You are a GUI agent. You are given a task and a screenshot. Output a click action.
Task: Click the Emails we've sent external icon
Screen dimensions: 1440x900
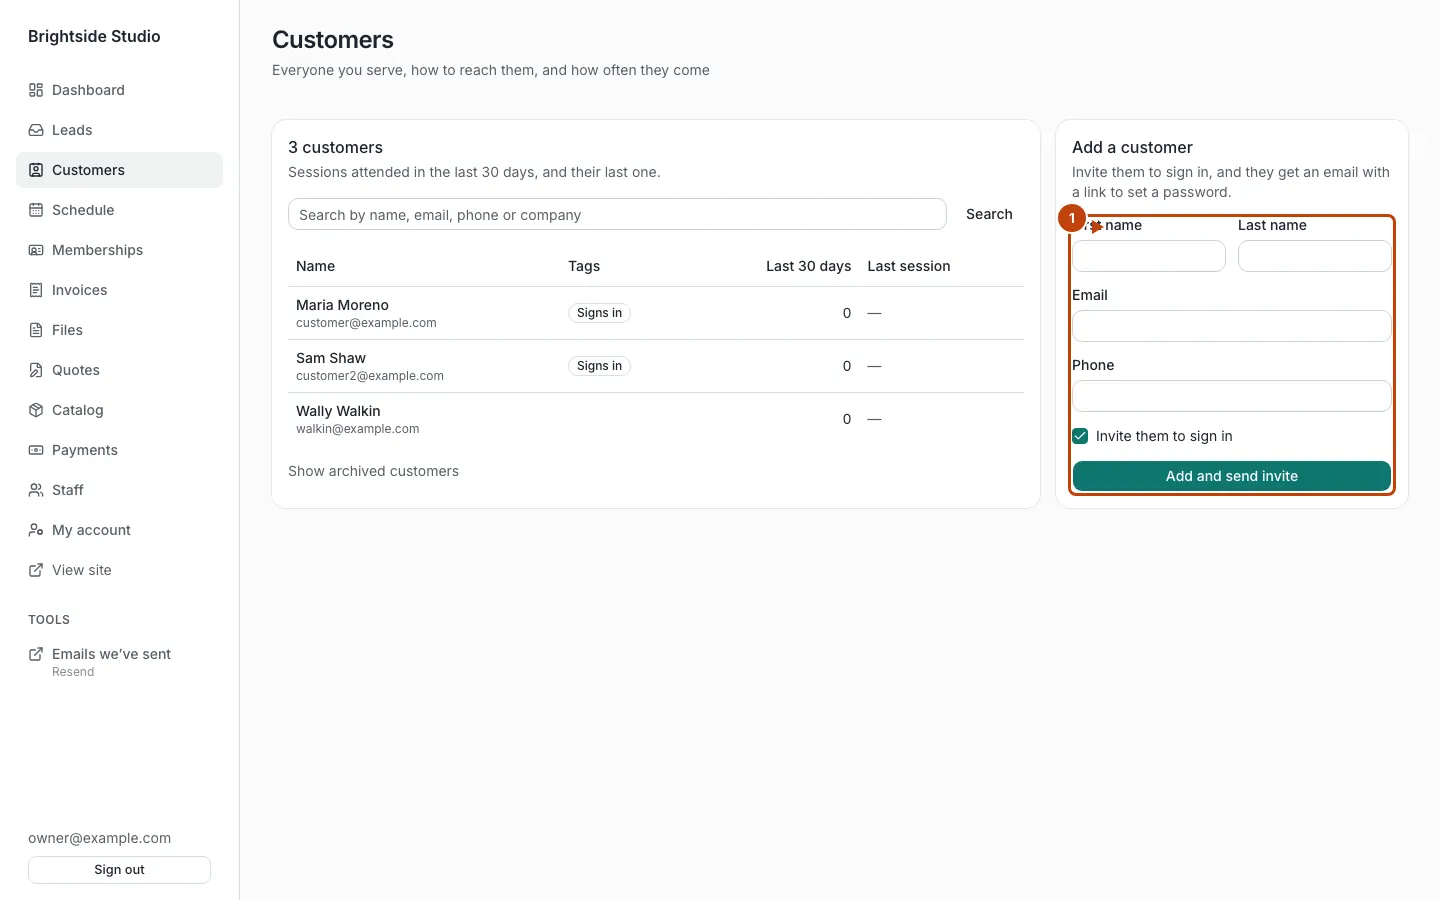point(36,654)
